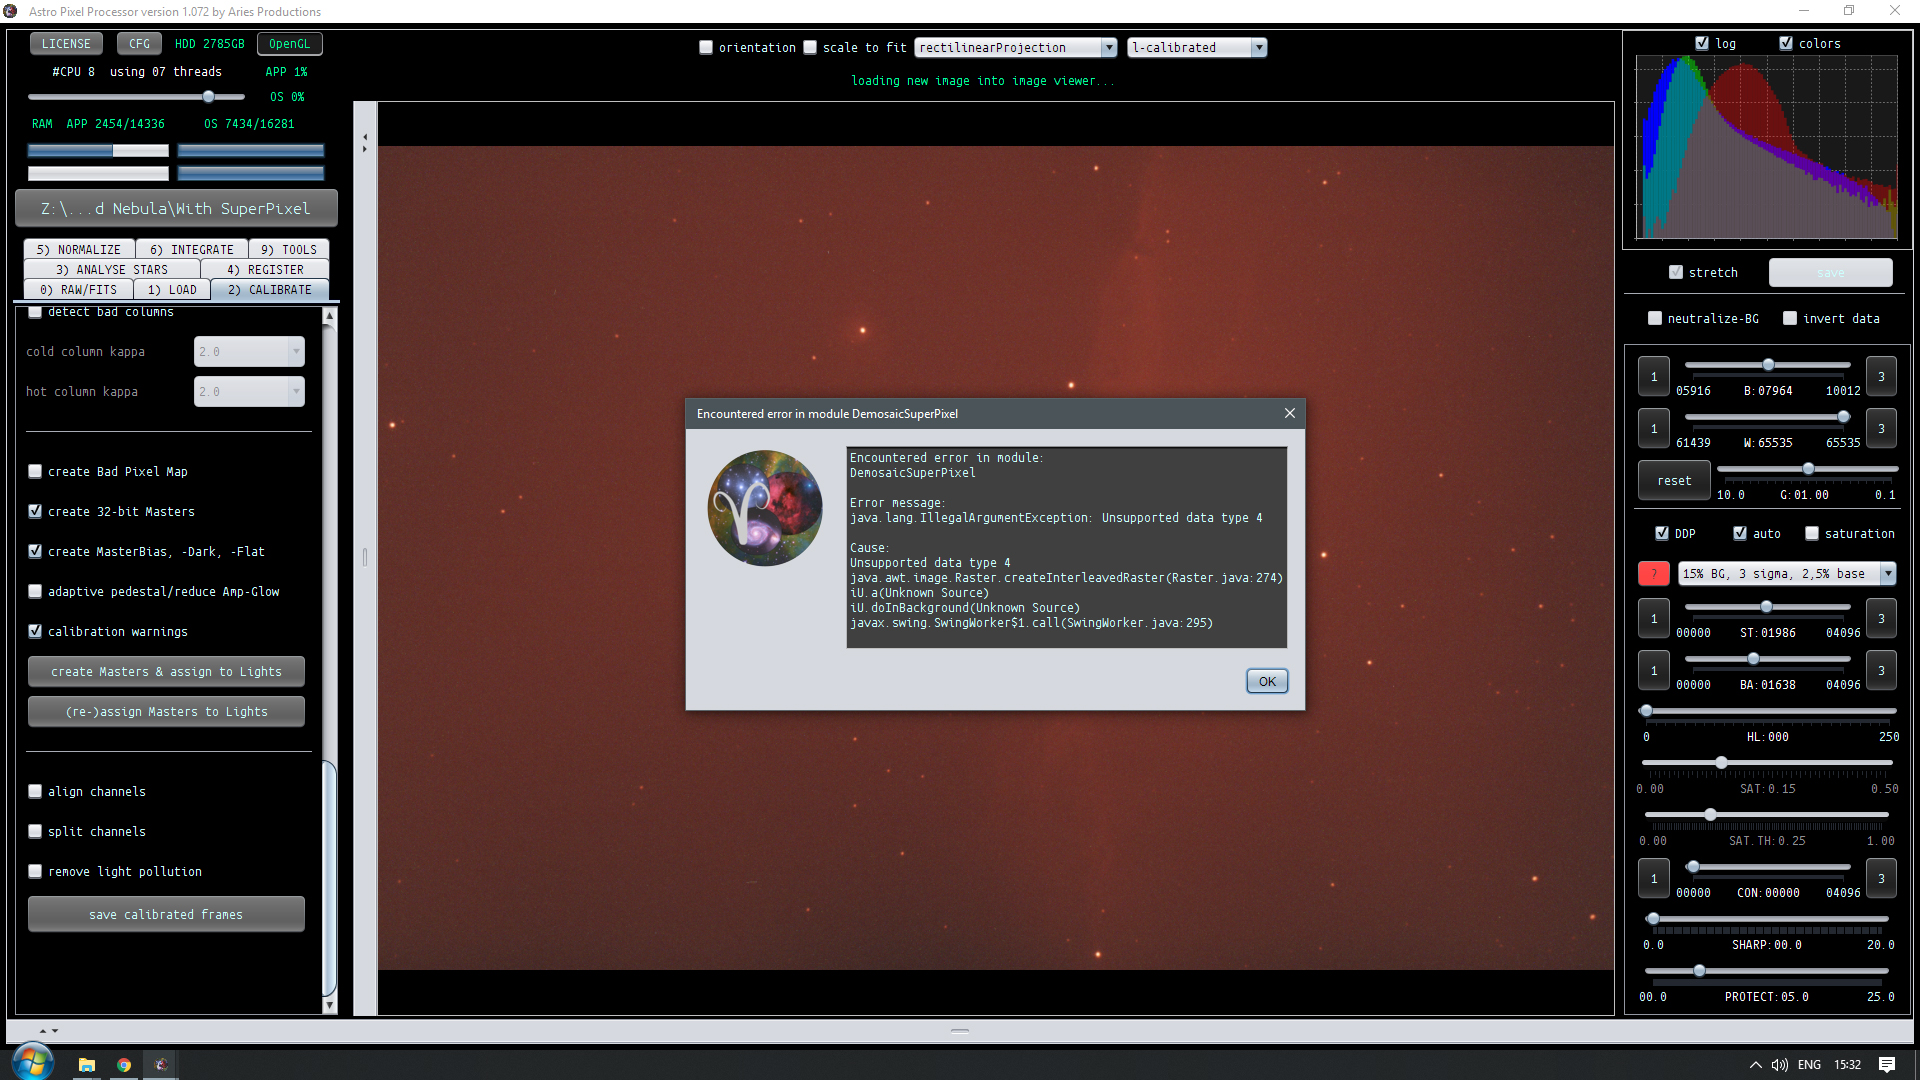Click the Chrome icon in the taskbar

(x=124, y=1065)
